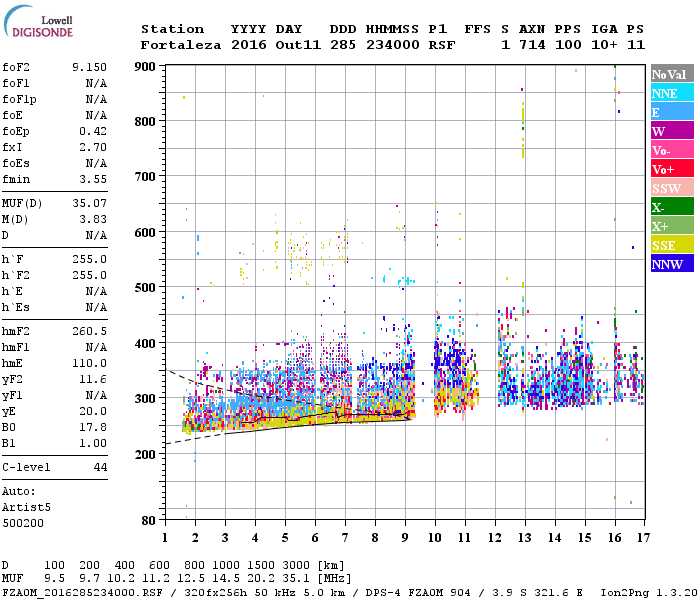The width and height of the screenshot is (700, 600).
Task: Click the B1 value 1.00
Action: [93, 443]
